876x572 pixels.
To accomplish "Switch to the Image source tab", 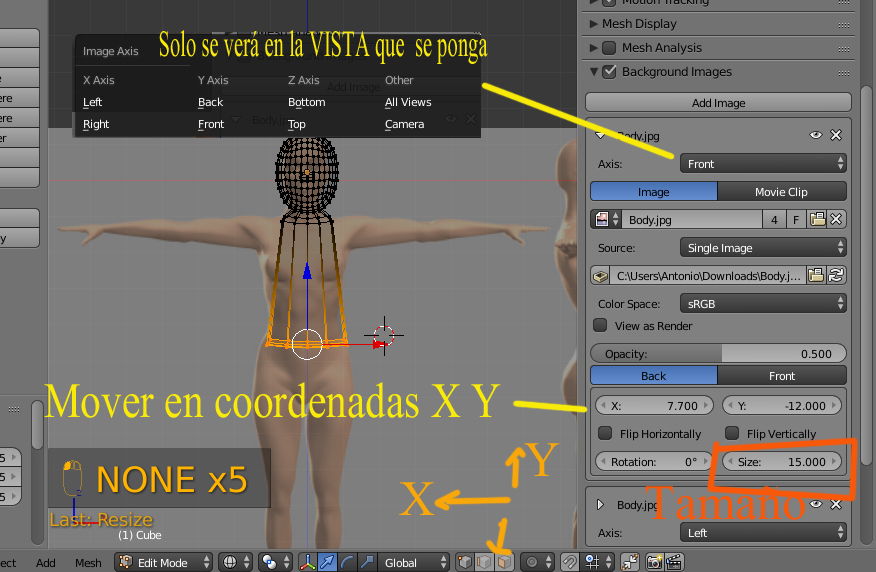I will click(x=654, y=192).
